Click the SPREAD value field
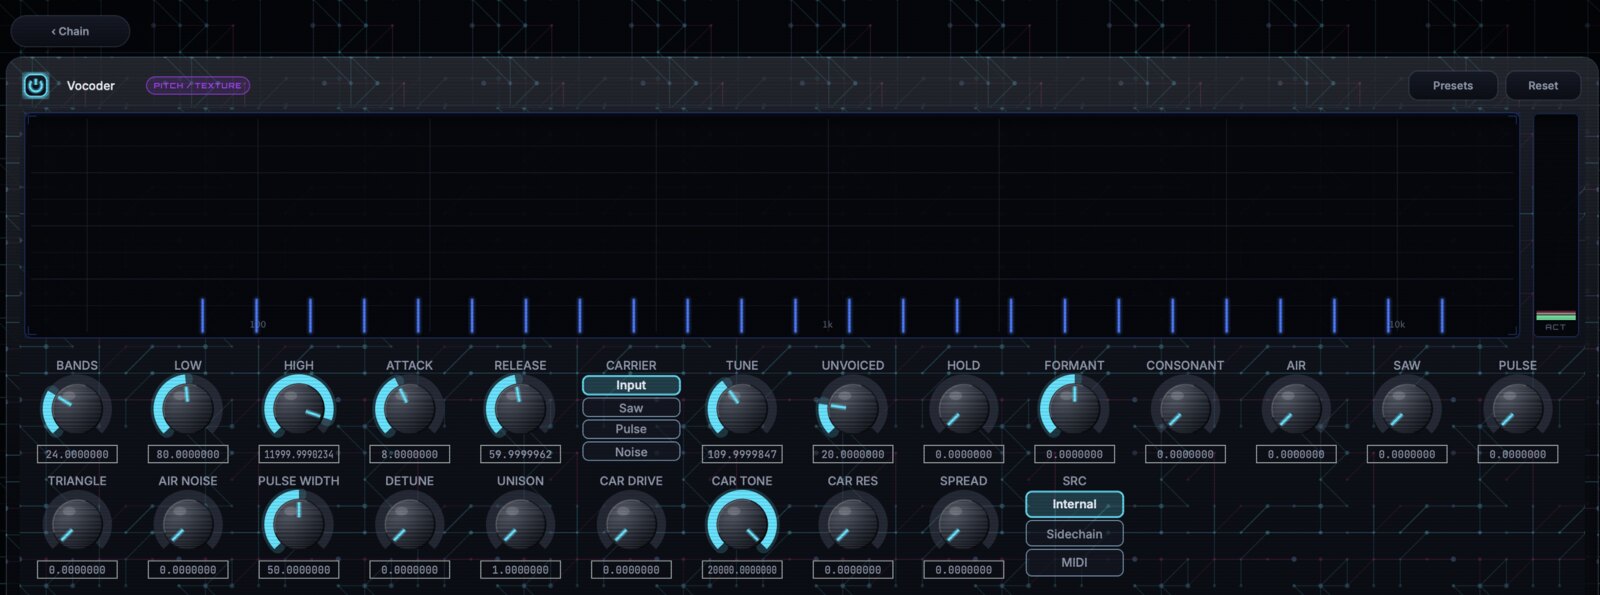1600x595 pixels. click(964, 570)
